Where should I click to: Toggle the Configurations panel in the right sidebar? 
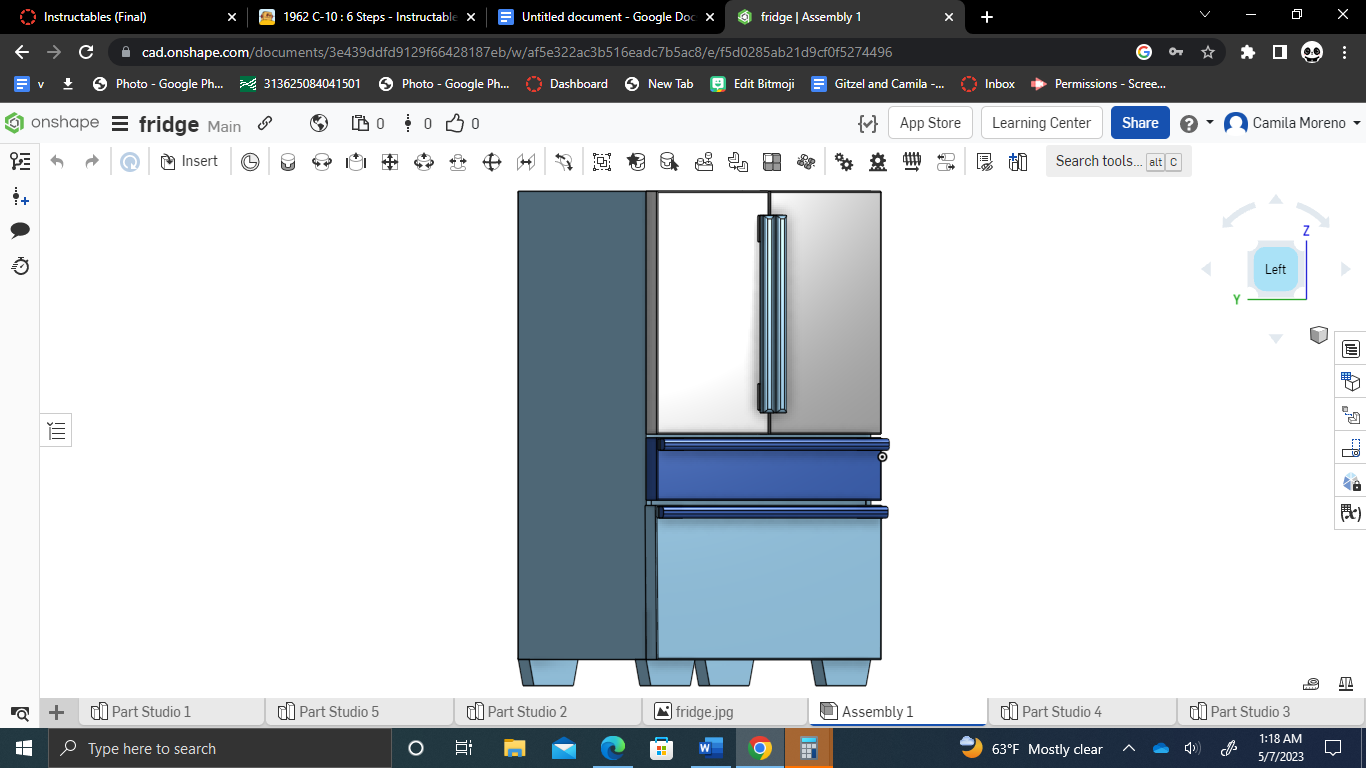pos(1350,381)
